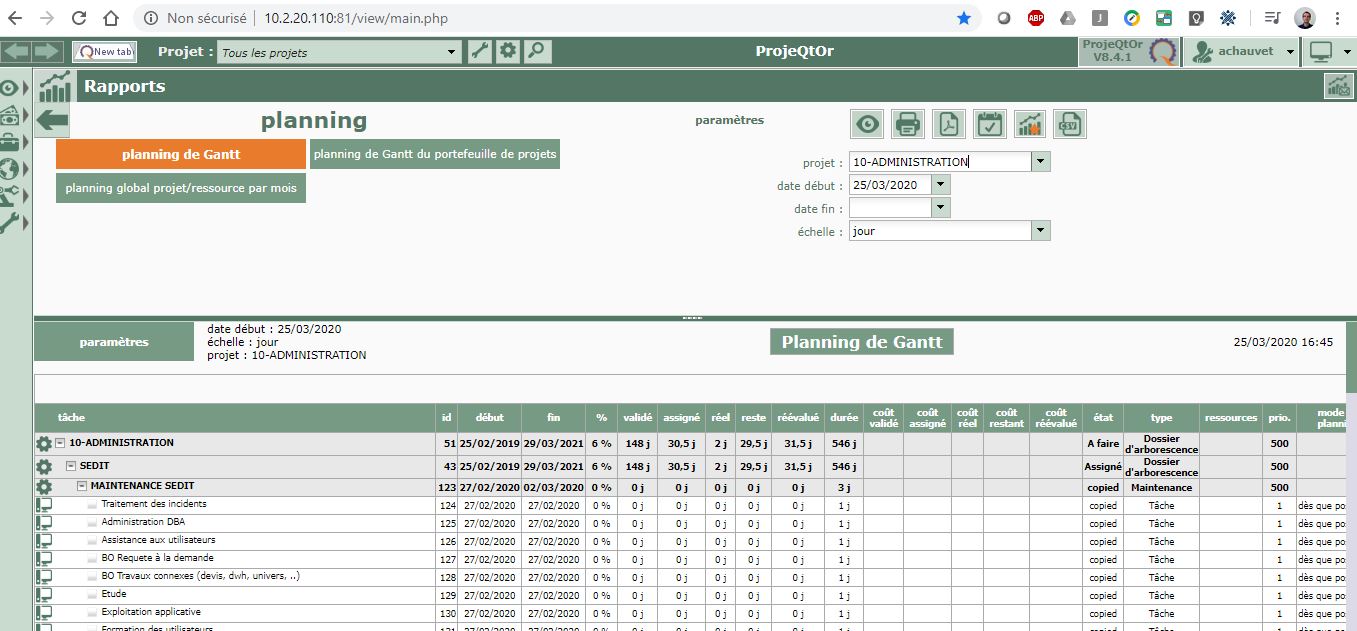Open the achauvet user menu
The image size is (1357, 631).
click(x=1240, y=52)
